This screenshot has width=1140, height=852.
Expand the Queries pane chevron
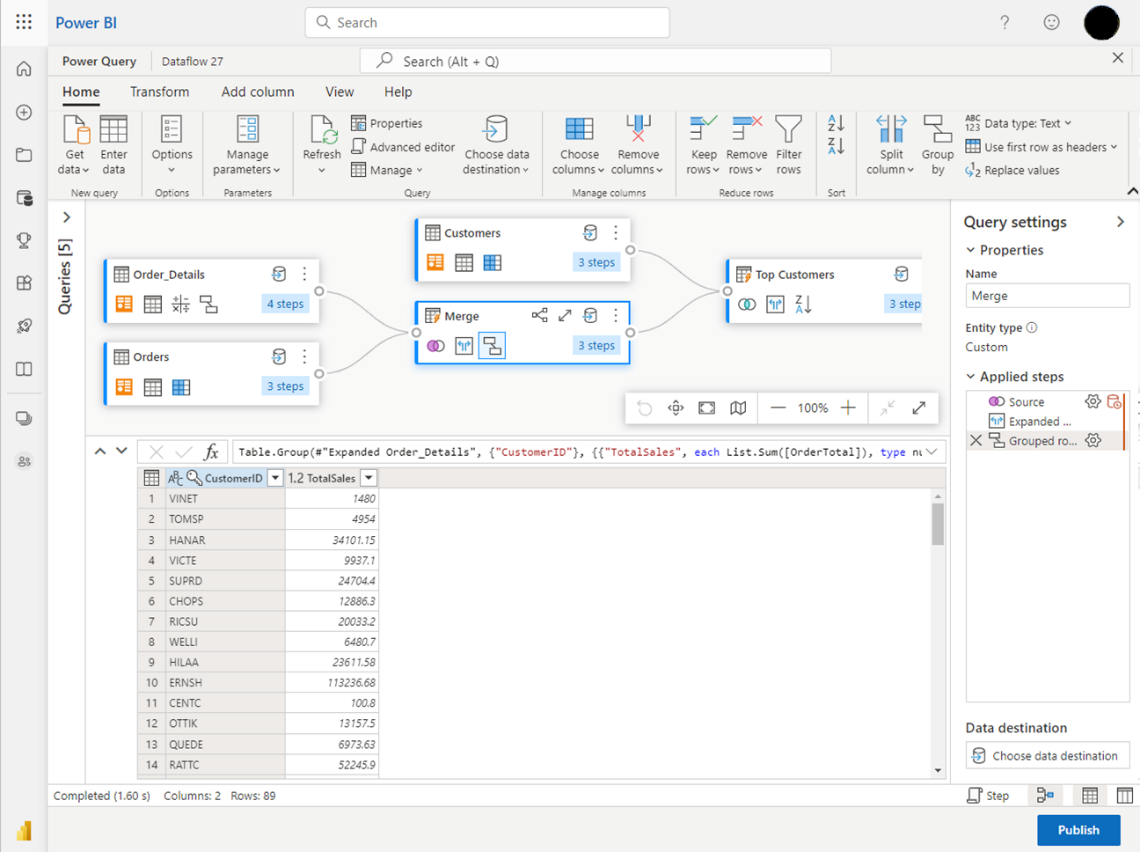[x=66, y=217]
